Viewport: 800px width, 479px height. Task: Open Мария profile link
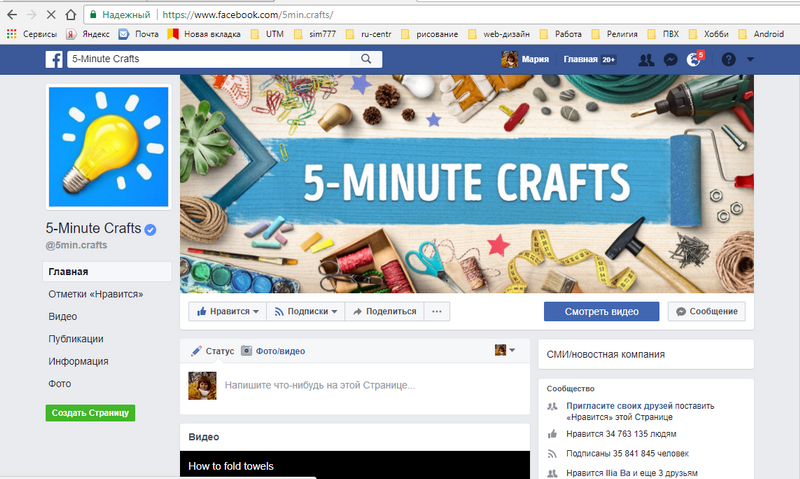tap(525, 59)
